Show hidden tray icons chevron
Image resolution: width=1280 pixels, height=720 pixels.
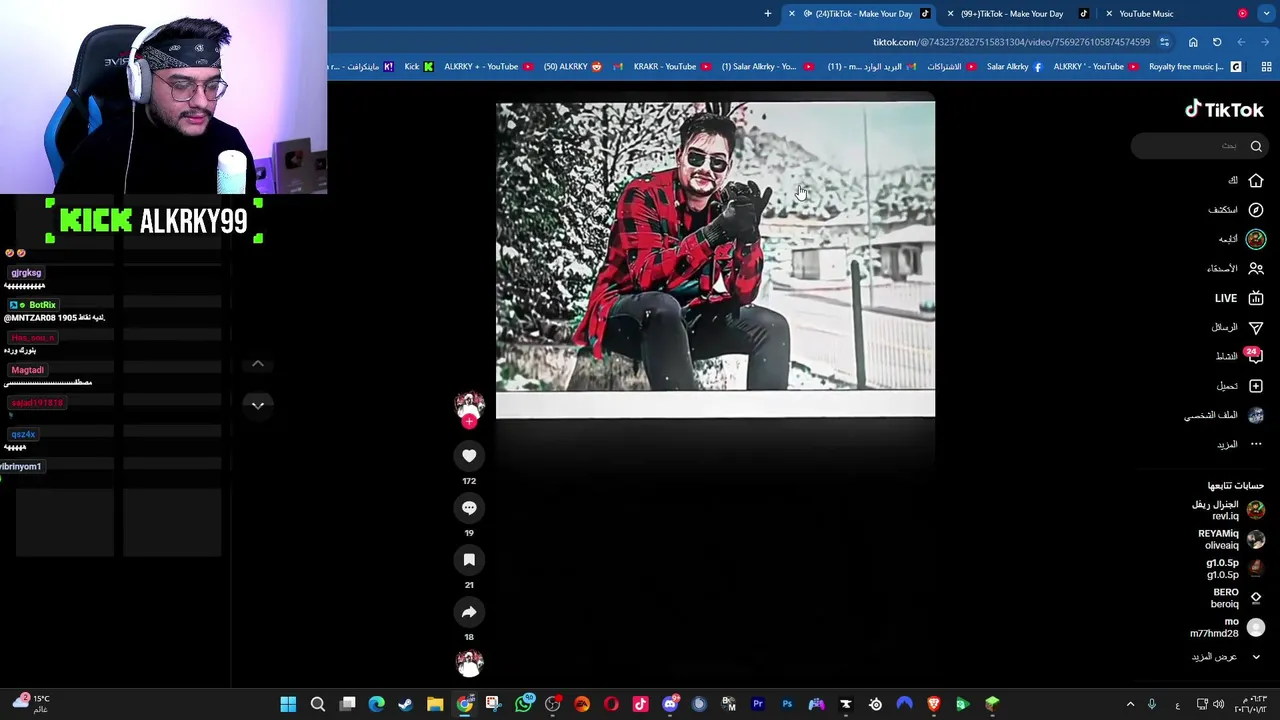click(x=1130, y=704)
